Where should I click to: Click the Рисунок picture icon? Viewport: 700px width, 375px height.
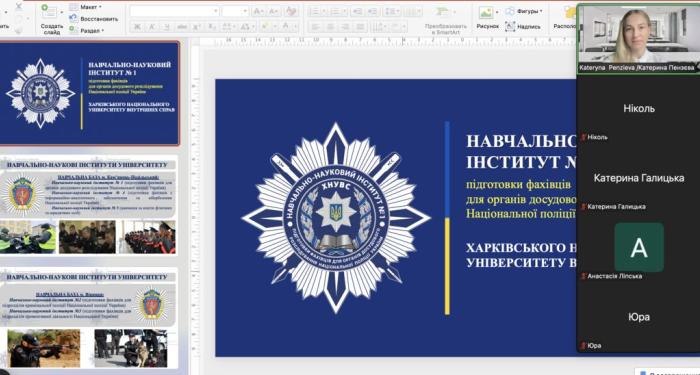(x=486, y=12)
